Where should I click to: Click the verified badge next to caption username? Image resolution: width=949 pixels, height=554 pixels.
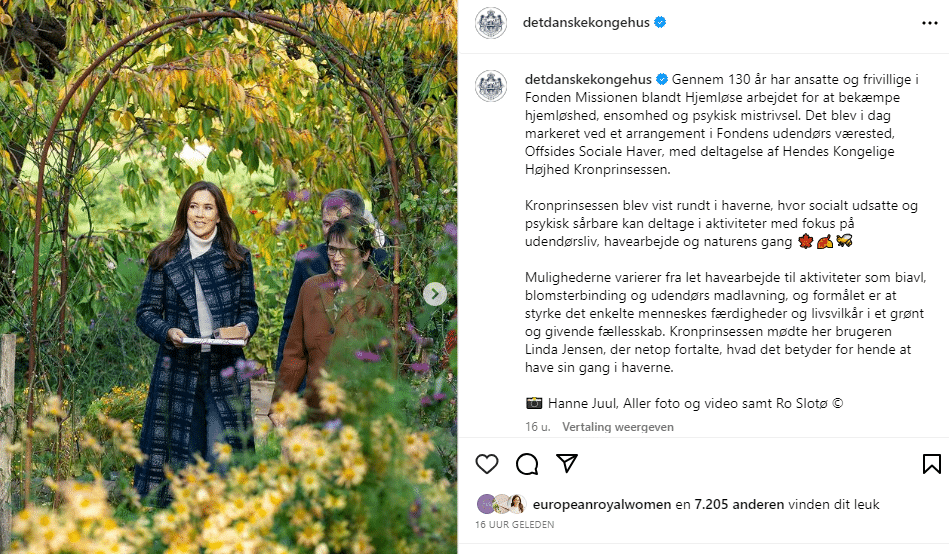click(662, 79)
